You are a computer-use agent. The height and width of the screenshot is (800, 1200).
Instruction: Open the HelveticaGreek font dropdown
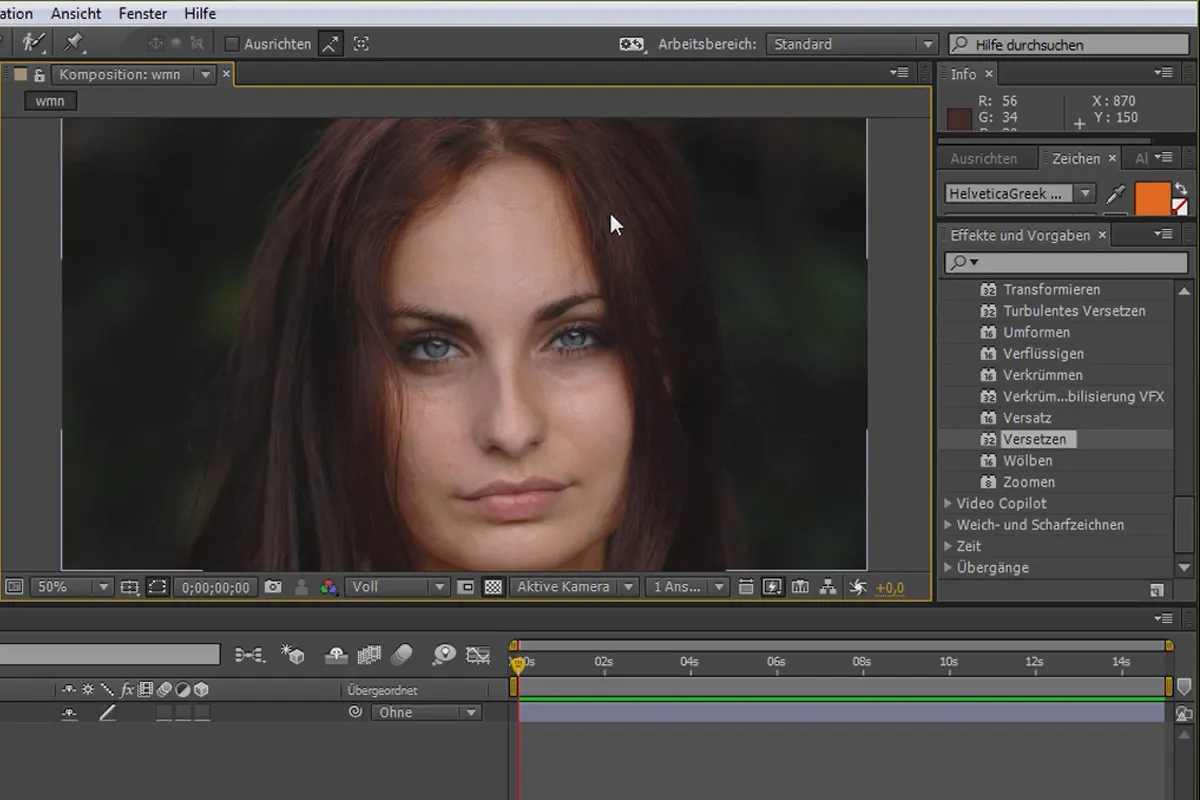pos(1020,194)
